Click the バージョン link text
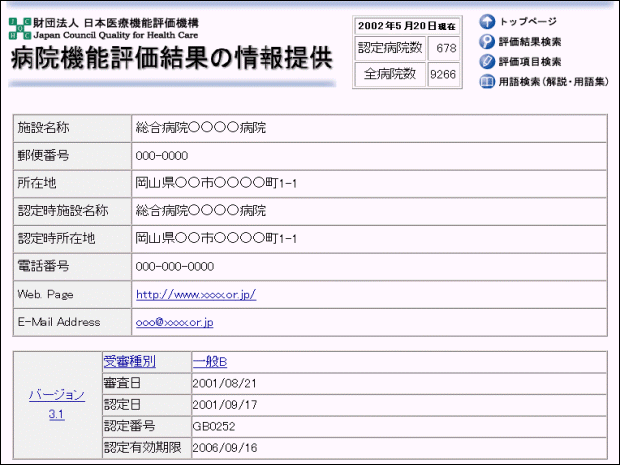The width and height of the screenshot is (620, 465). pos(56,395)
